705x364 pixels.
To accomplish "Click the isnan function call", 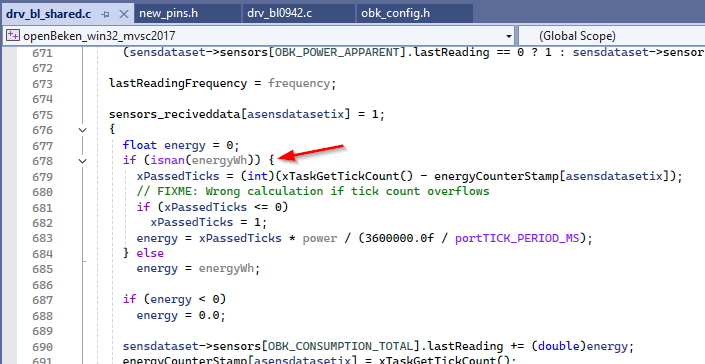I will (165, 160).
